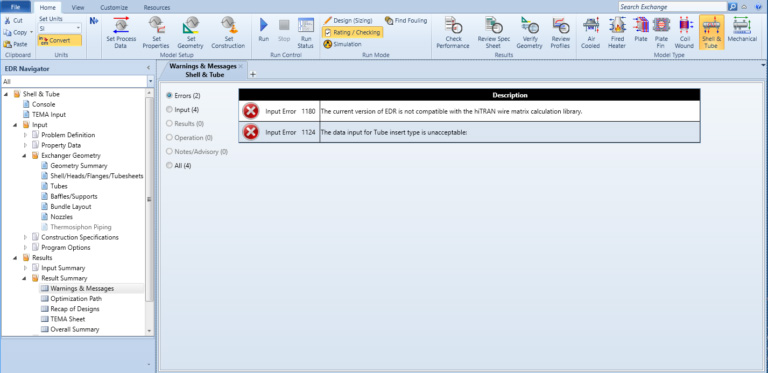This screenshot has width=768, height=373.
Task: Switch to the Resources ribbon tab
Action: [x=157, y=7]
